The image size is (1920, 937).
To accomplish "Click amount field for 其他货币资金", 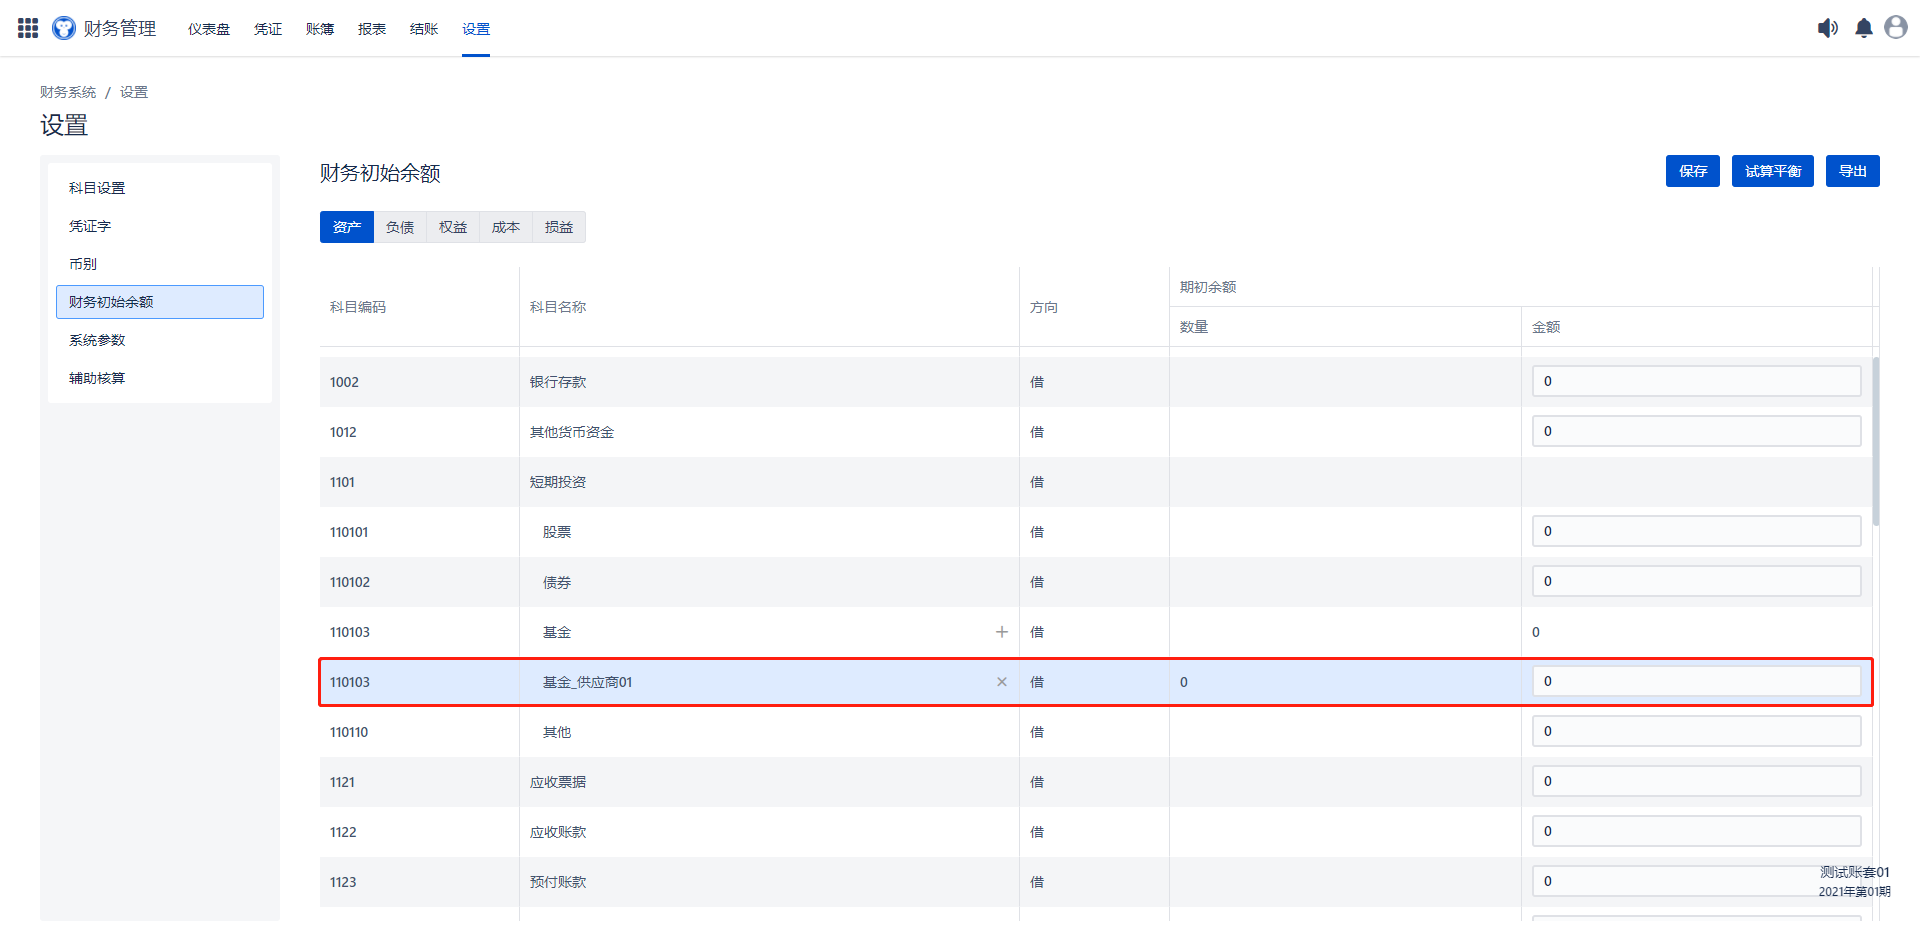I will tap(1696, 431).
